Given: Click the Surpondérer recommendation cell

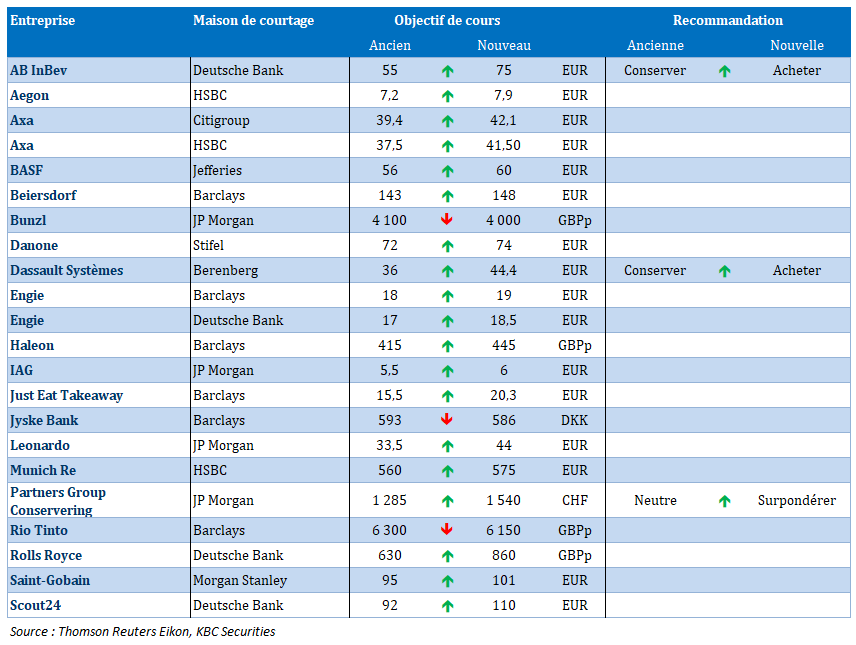Looking at the screenshot, I should point(796,500).
